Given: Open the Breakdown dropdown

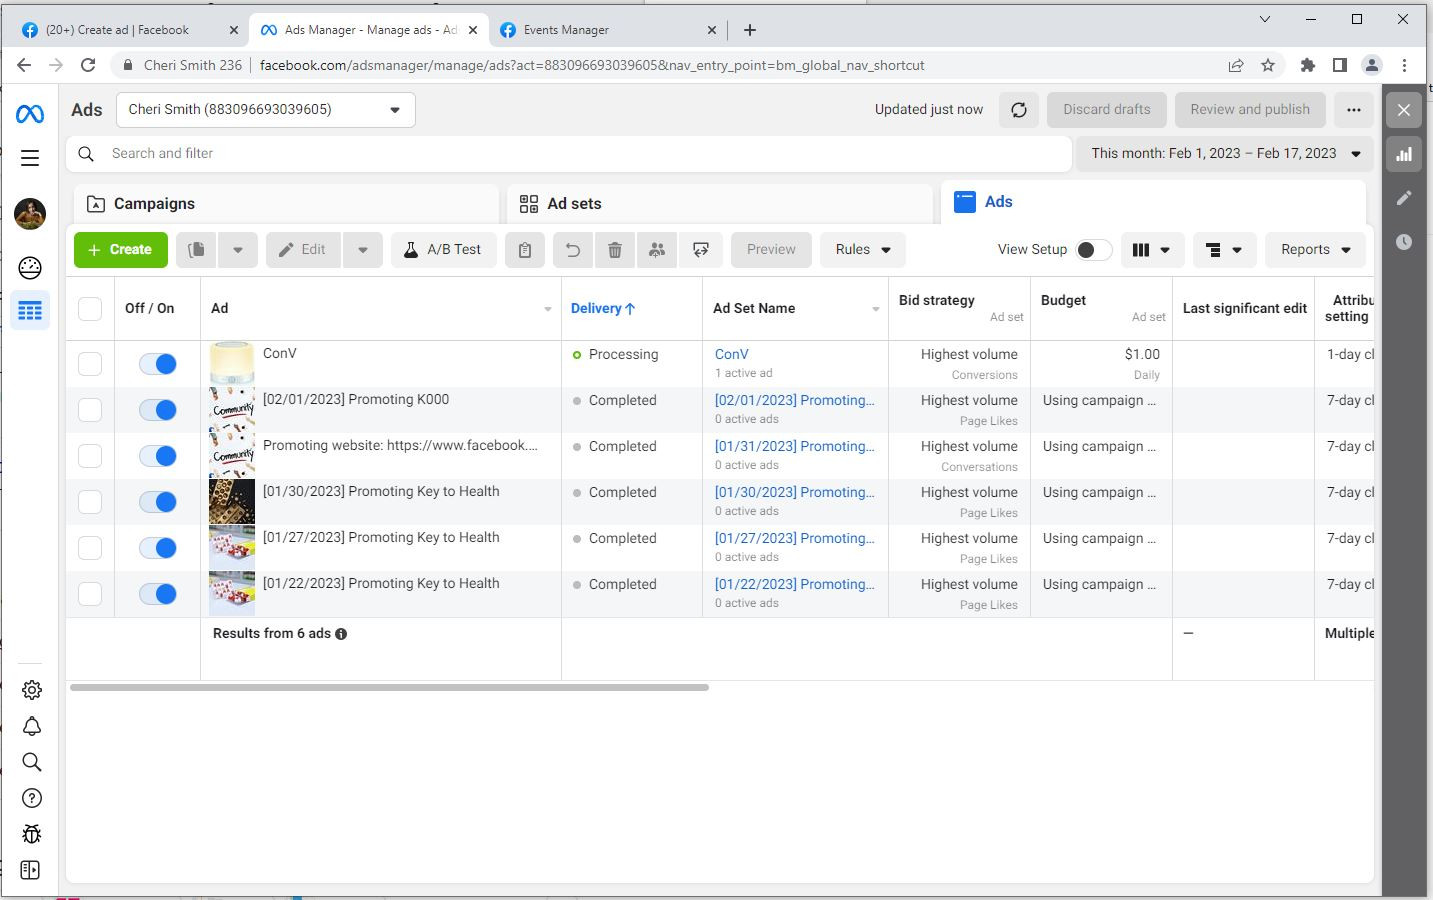Looking at the screenshot, I should (1224, 250).
